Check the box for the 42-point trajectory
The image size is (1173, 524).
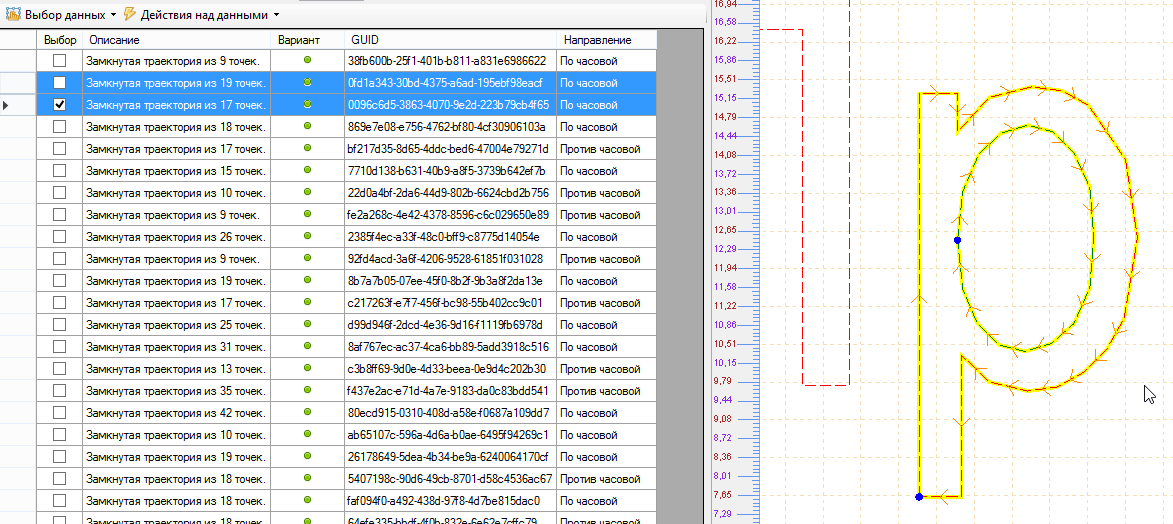(x=60, y=412)
